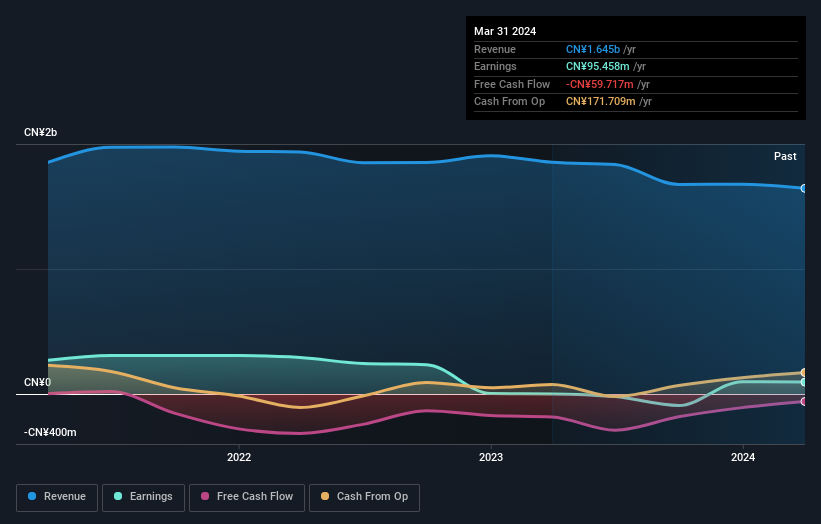Click the Revenue row label in tooltip

tap(495, 49)
